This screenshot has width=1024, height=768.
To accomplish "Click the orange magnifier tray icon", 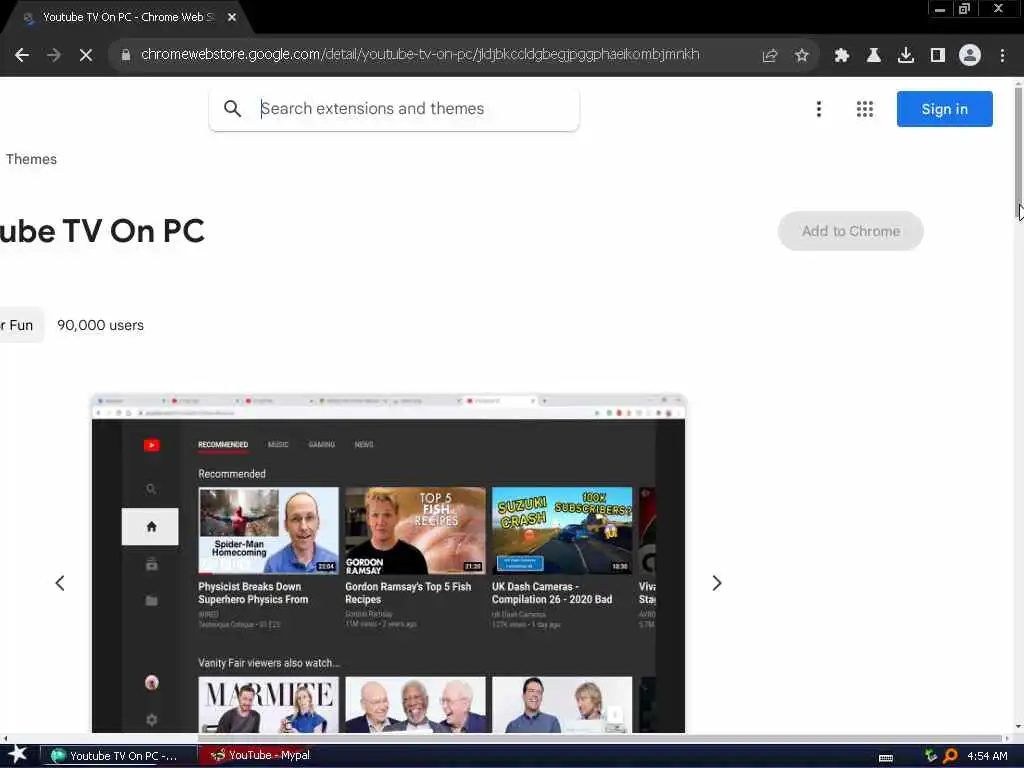I will point(950,756).
